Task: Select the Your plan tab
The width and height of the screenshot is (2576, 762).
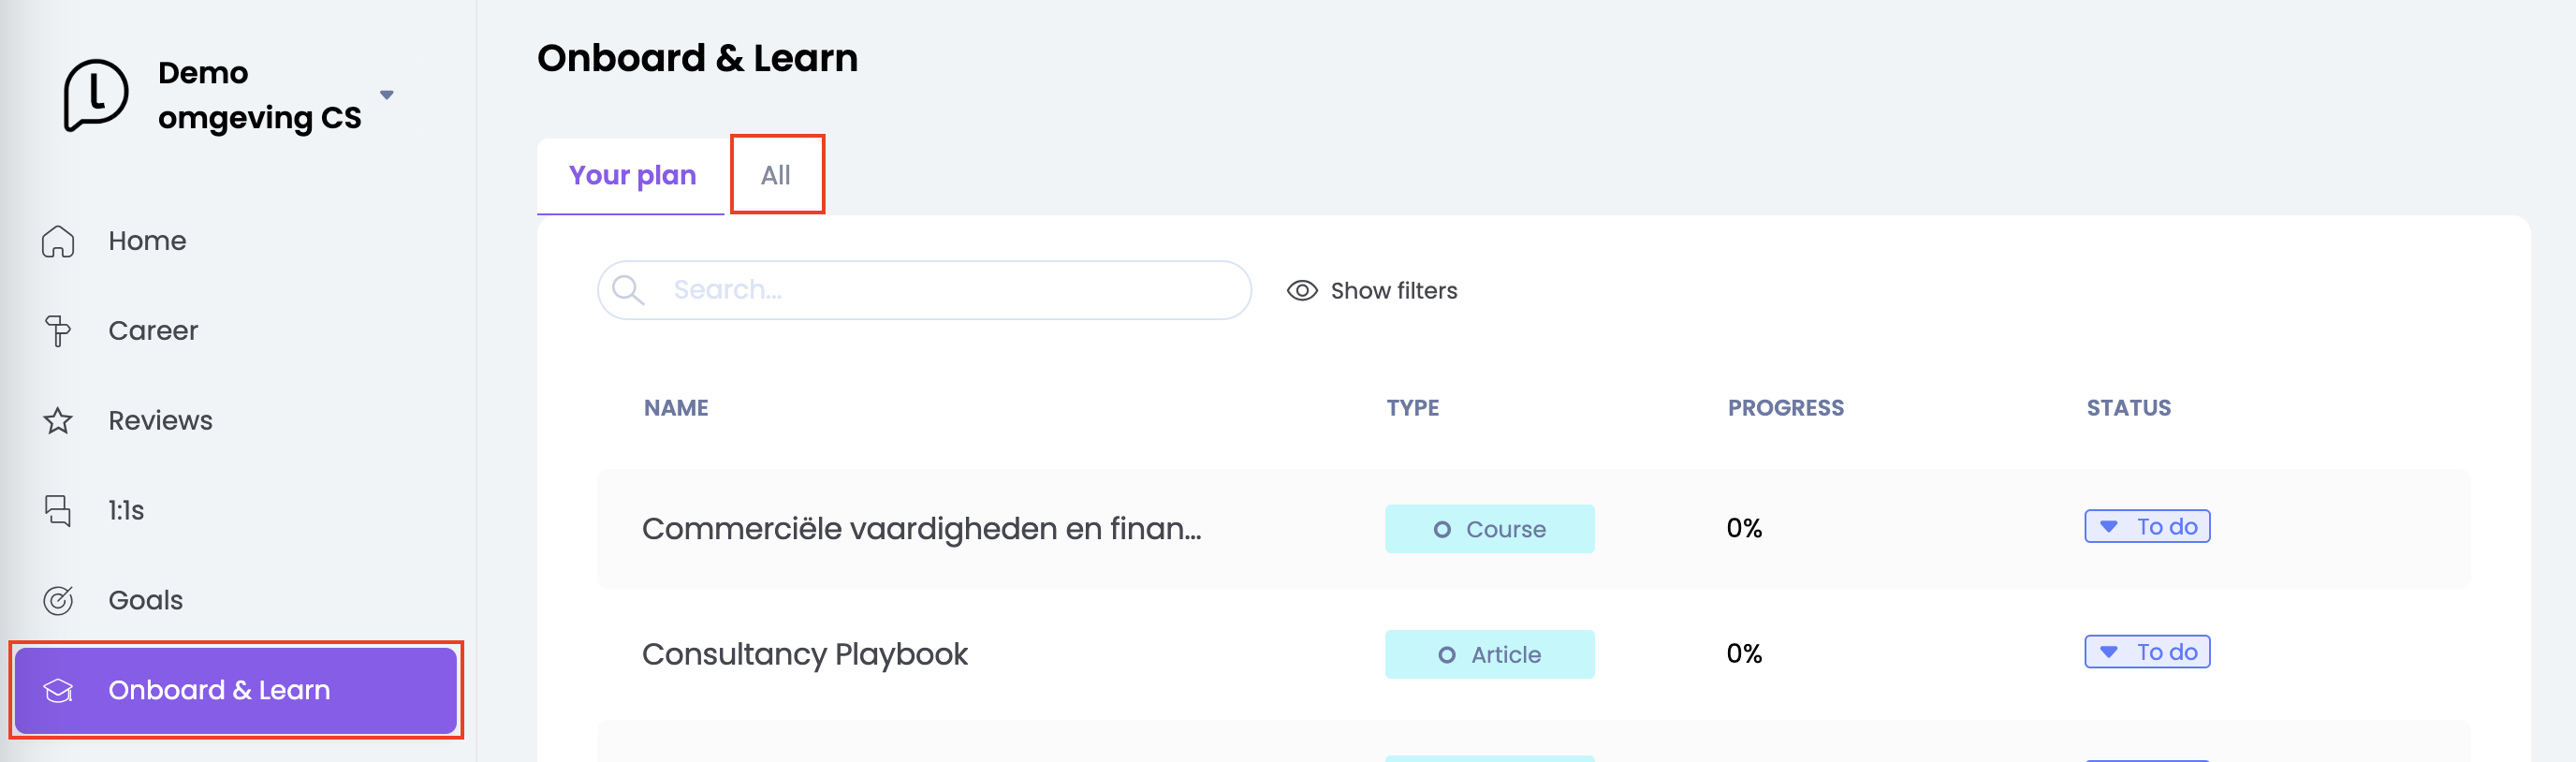Action: pyautogui.click(x=632, y=175)
